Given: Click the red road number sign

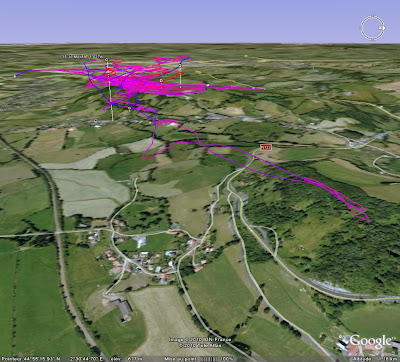Looking at the screenshot, I should click(x=266, y=147).
